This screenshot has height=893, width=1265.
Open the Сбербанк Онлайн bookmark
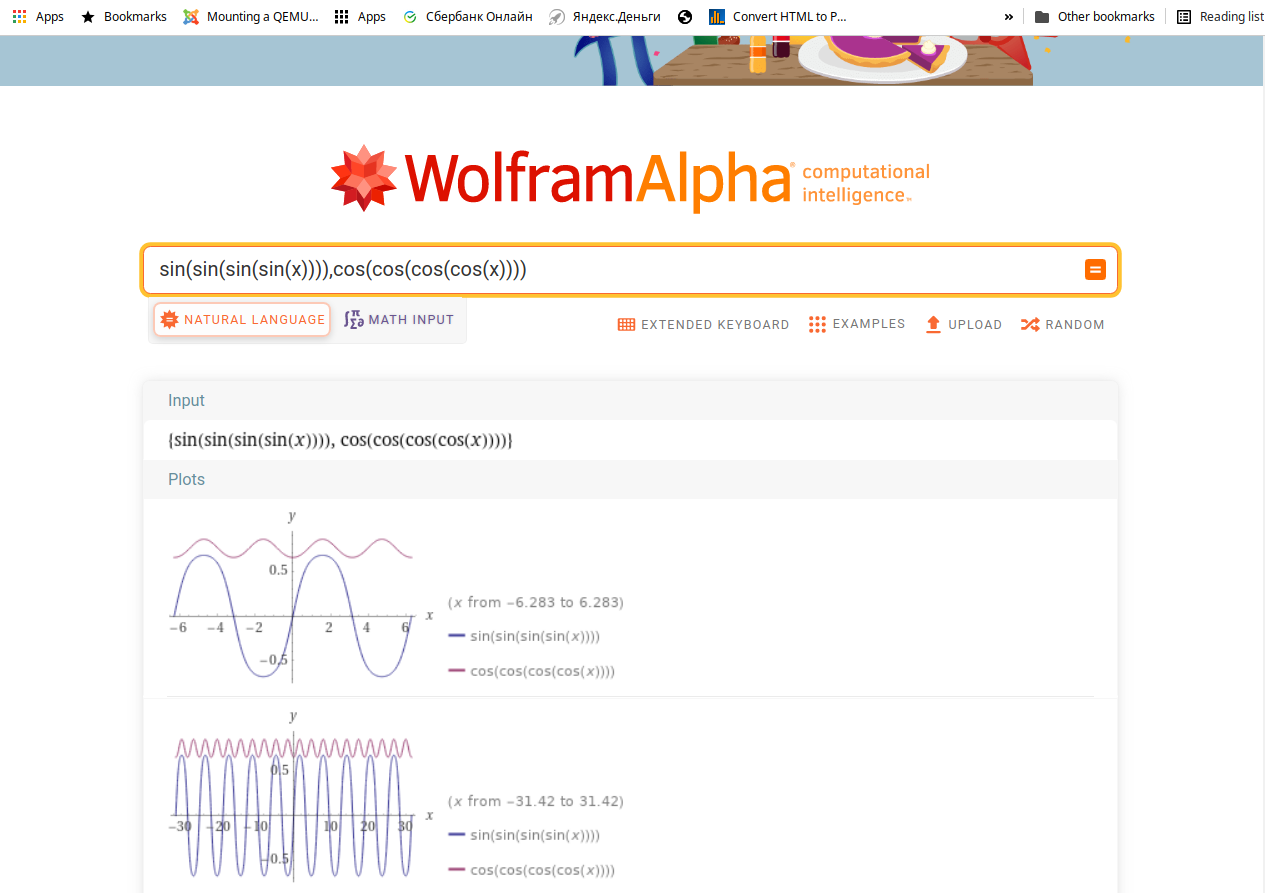click(x=467, y=17)
